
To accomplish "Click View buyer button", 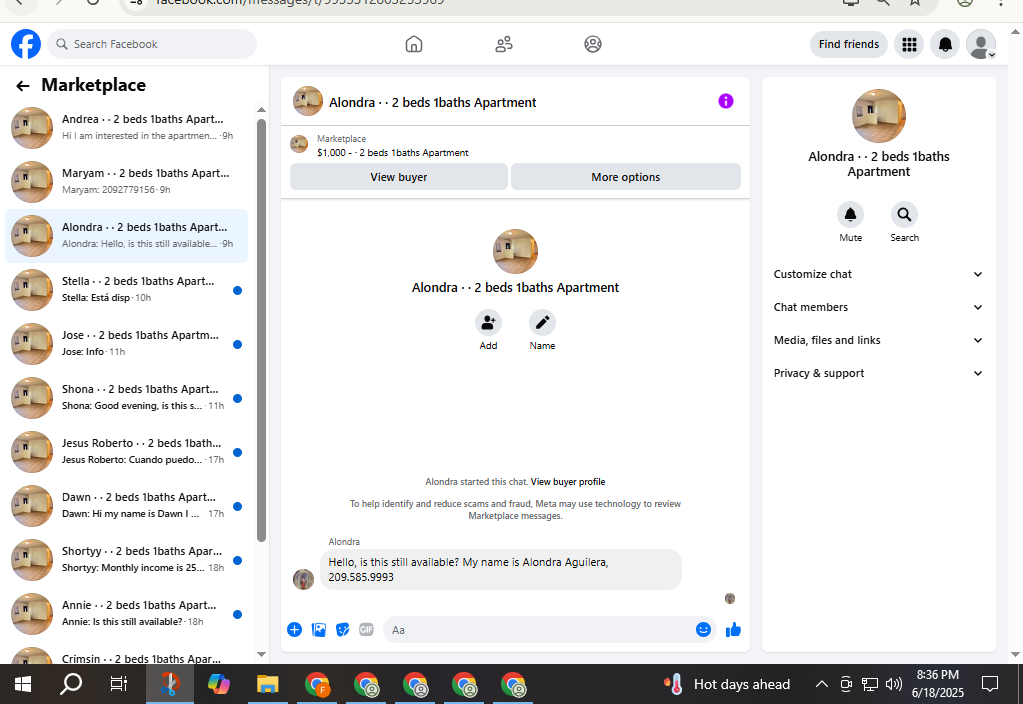I will (399, 177).
